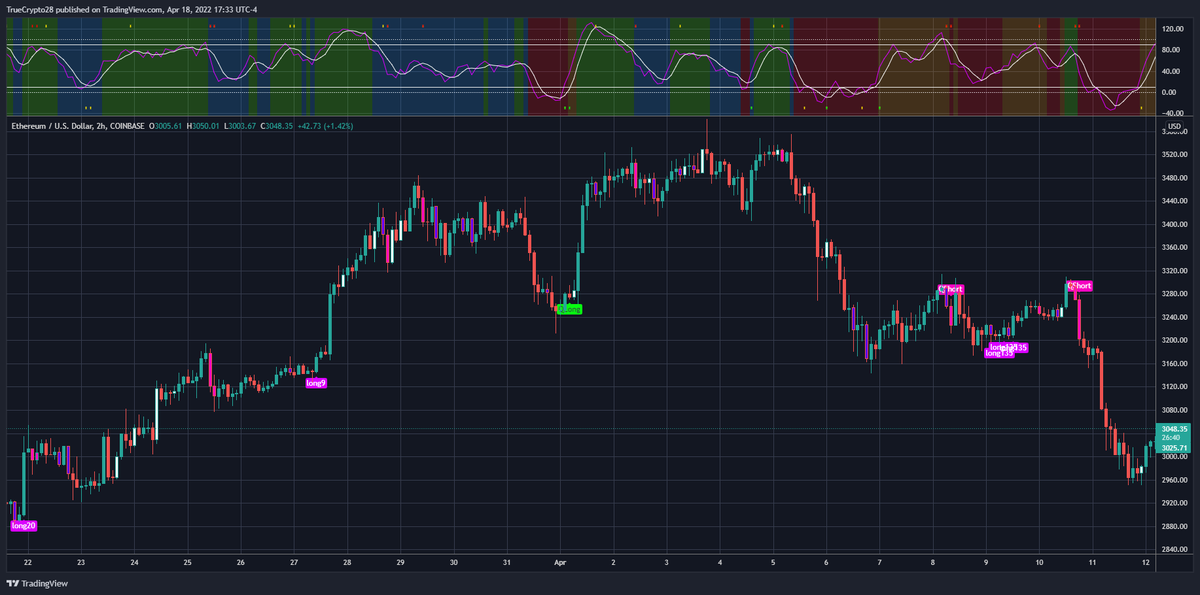Image resolution: width=1200 pixels, height=595 pixels.
Task: Click the date label 4 on time axis
Action: tap(720, 562)
